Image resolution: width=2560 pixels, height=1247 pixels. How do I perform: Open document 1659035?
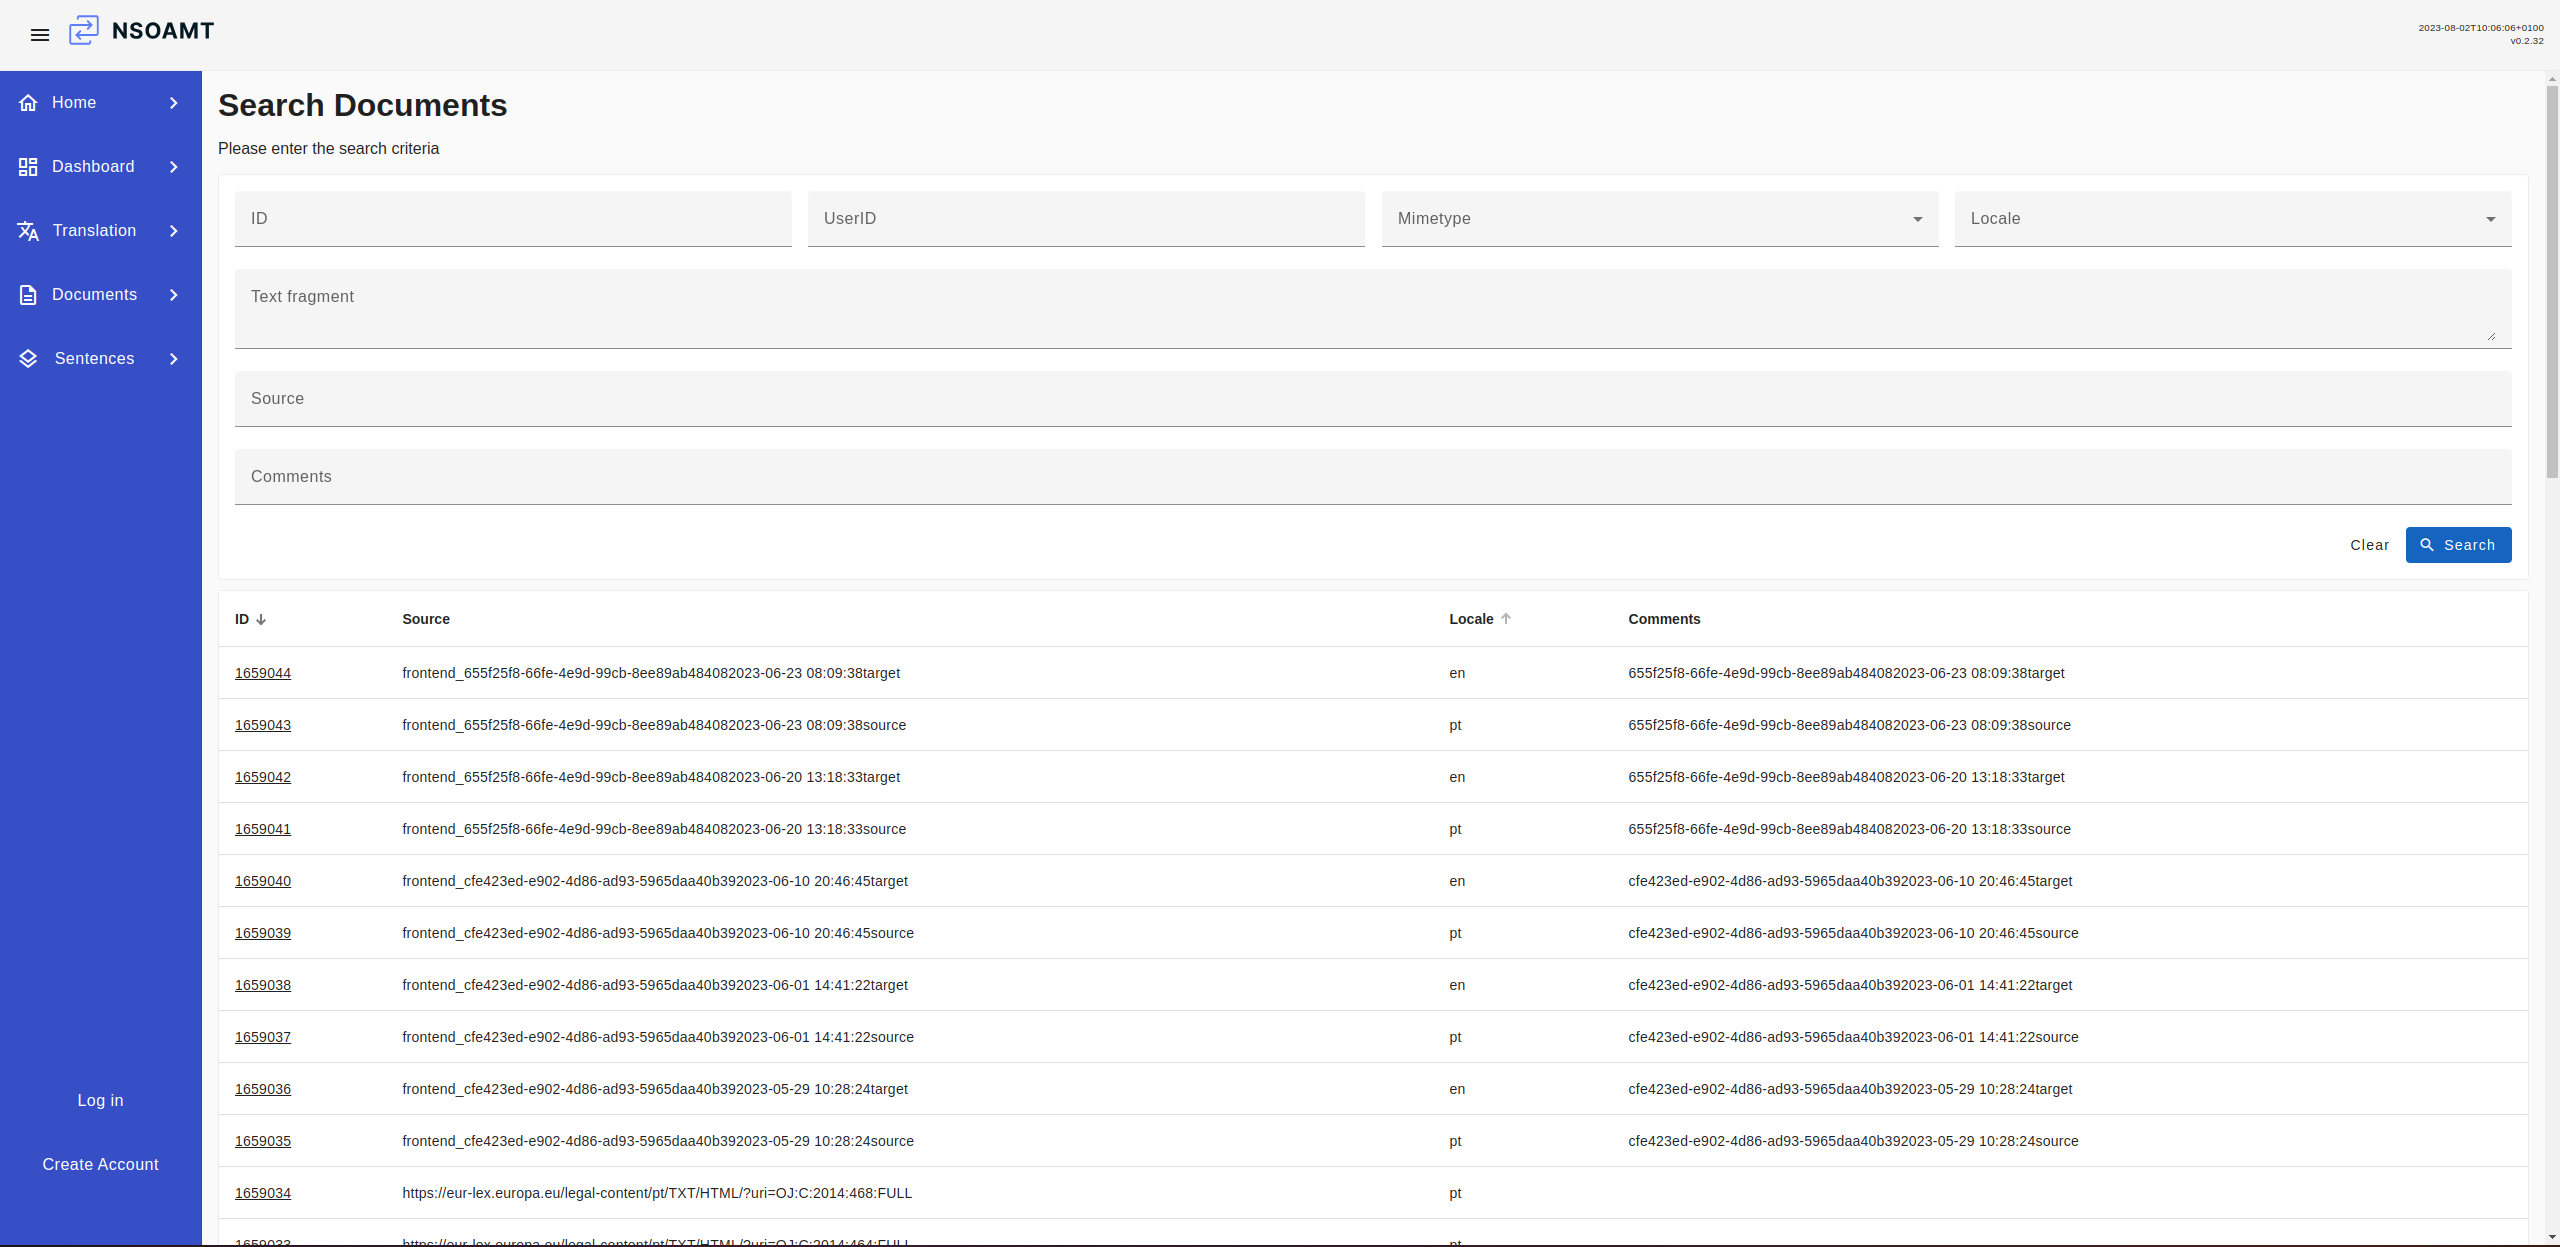263,1141
